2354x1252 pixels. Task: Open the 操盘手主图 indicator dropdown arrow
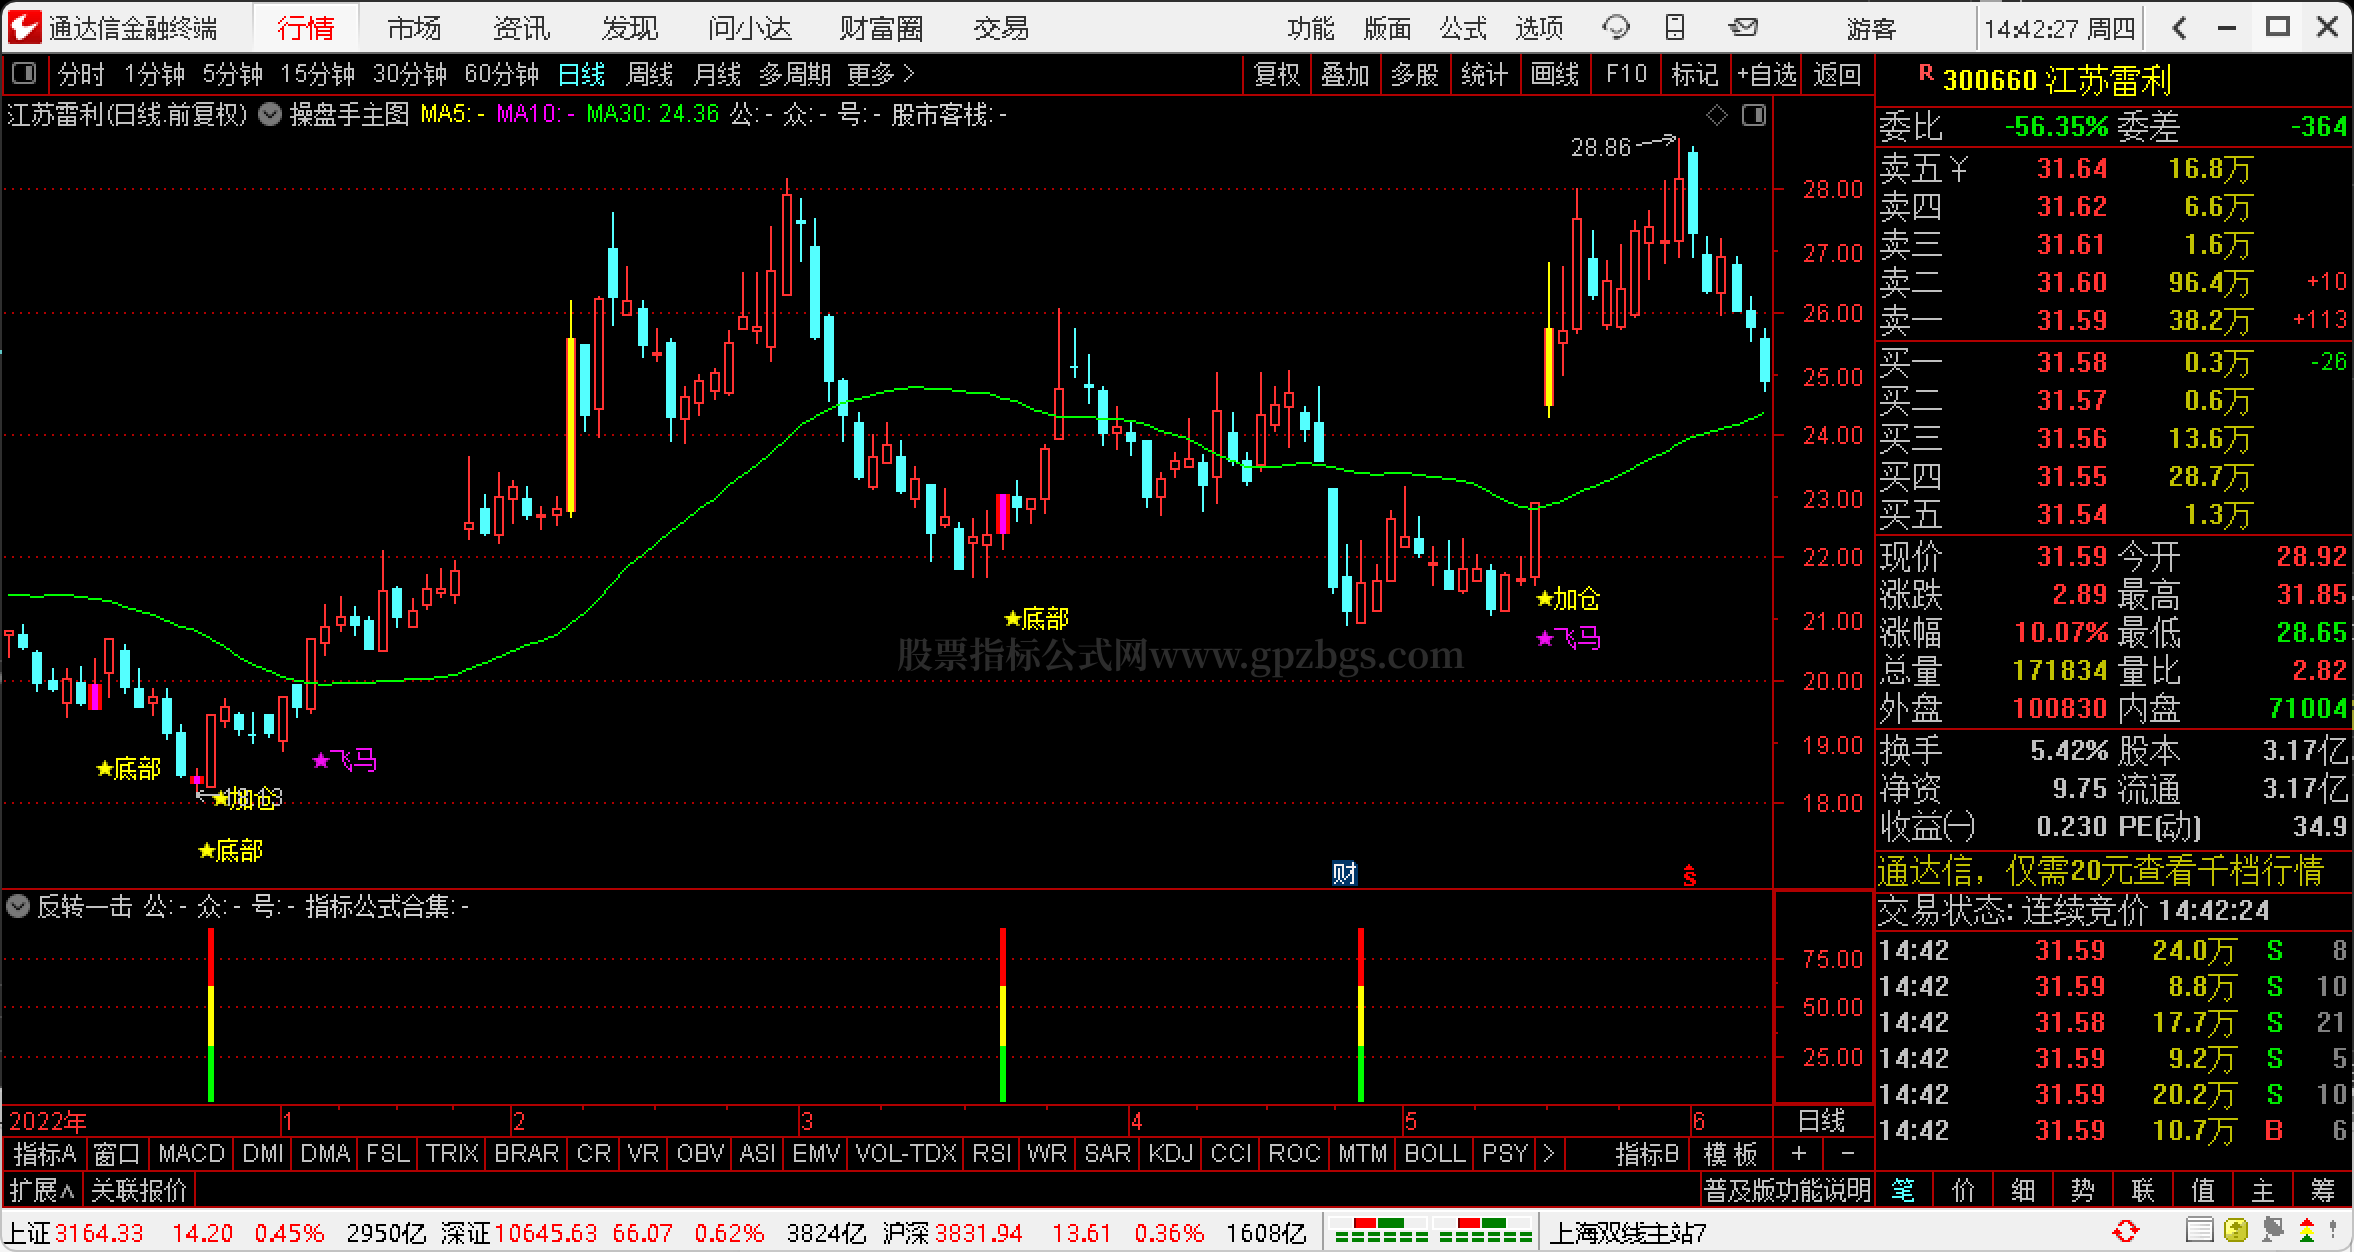[269, 115]
